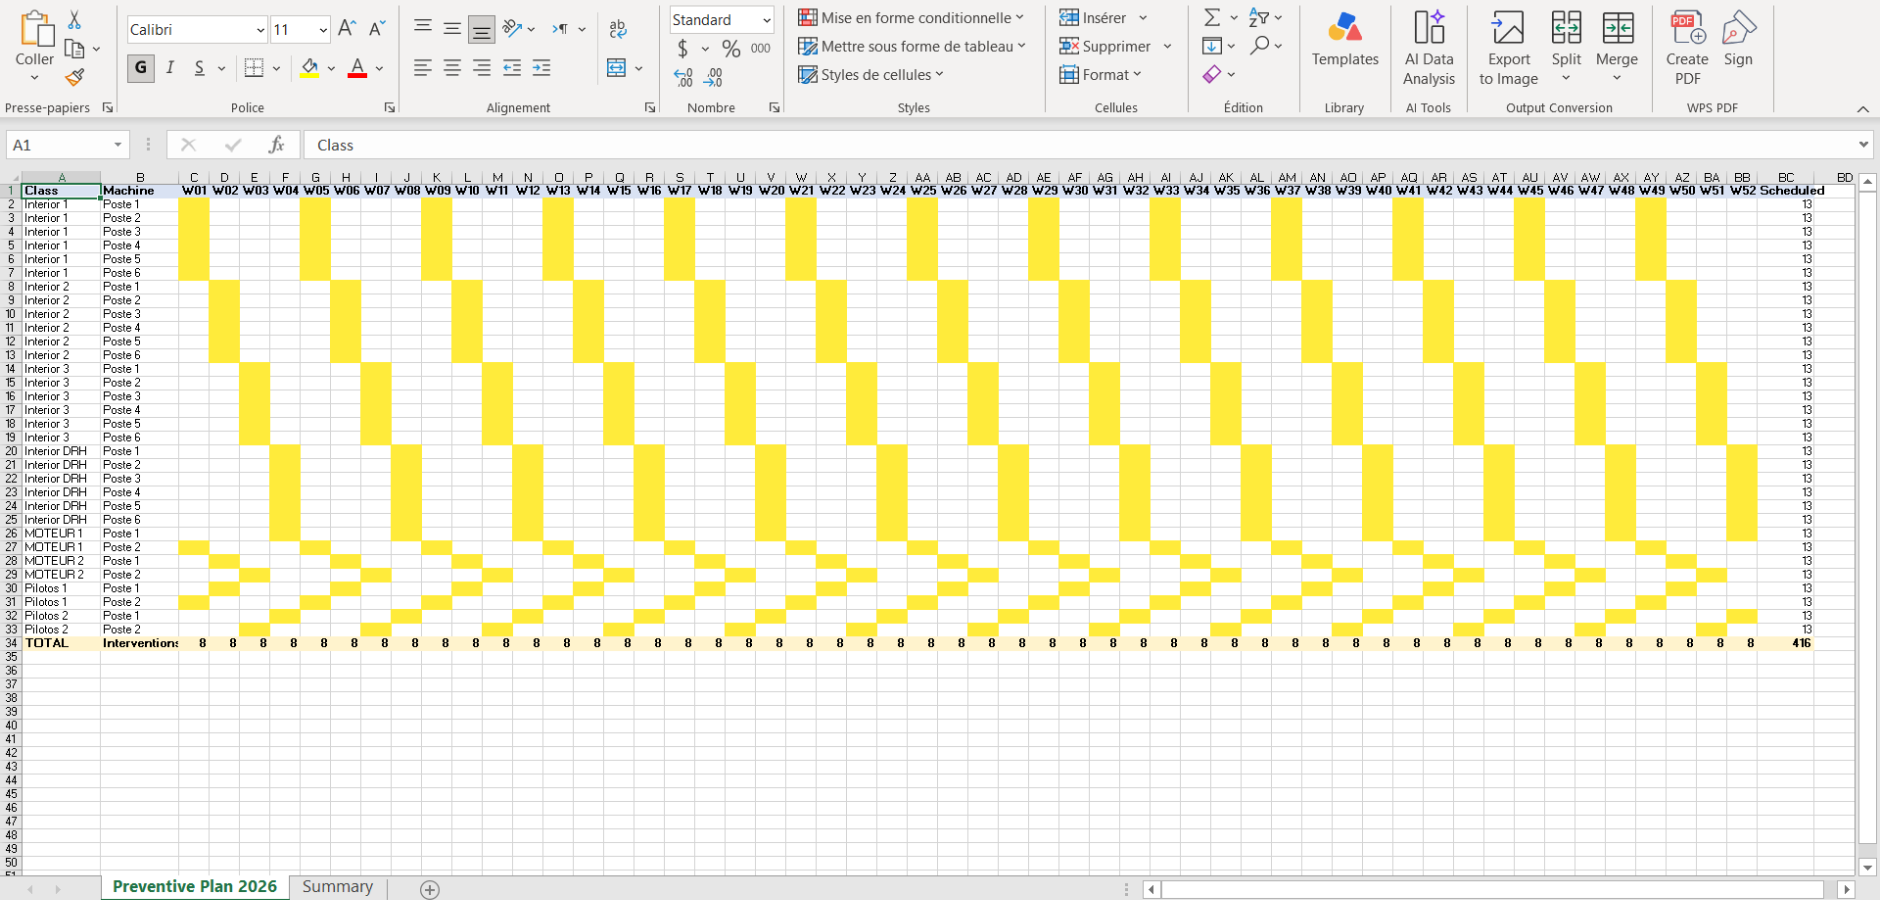Toggle italic formatting
The image size is (1880, 900).
[170, 68]
